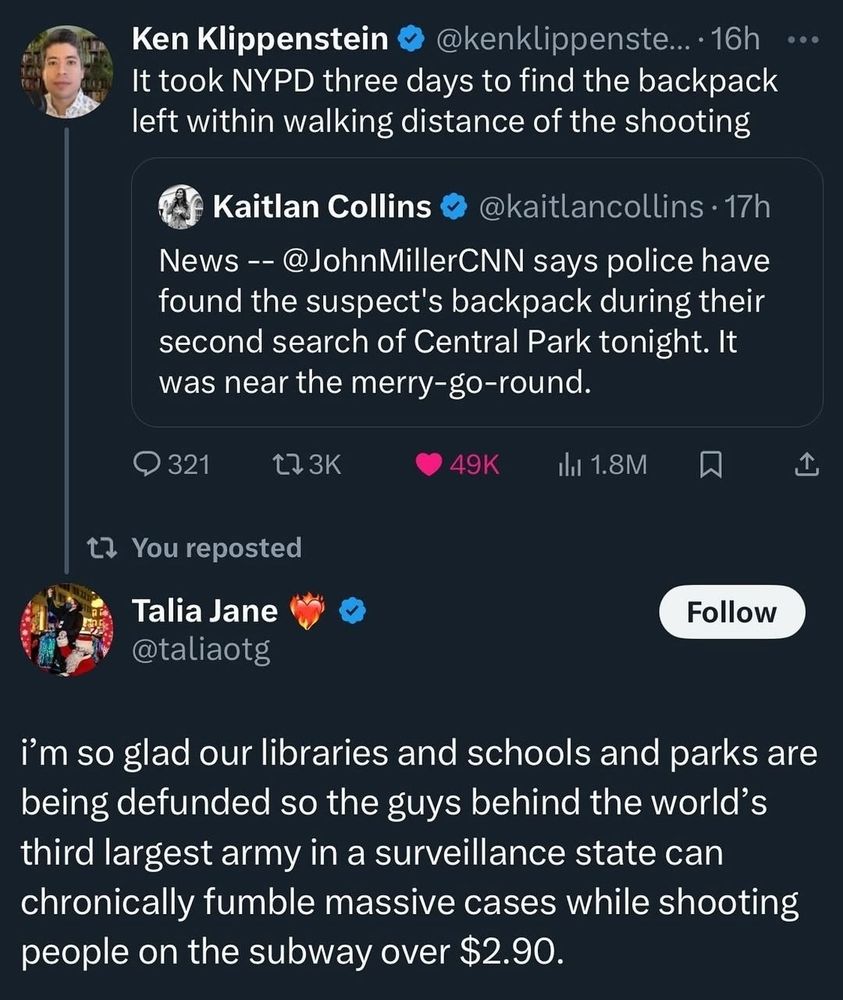Click Ken Klippenstein's verified badge

(x=408, y=40)
